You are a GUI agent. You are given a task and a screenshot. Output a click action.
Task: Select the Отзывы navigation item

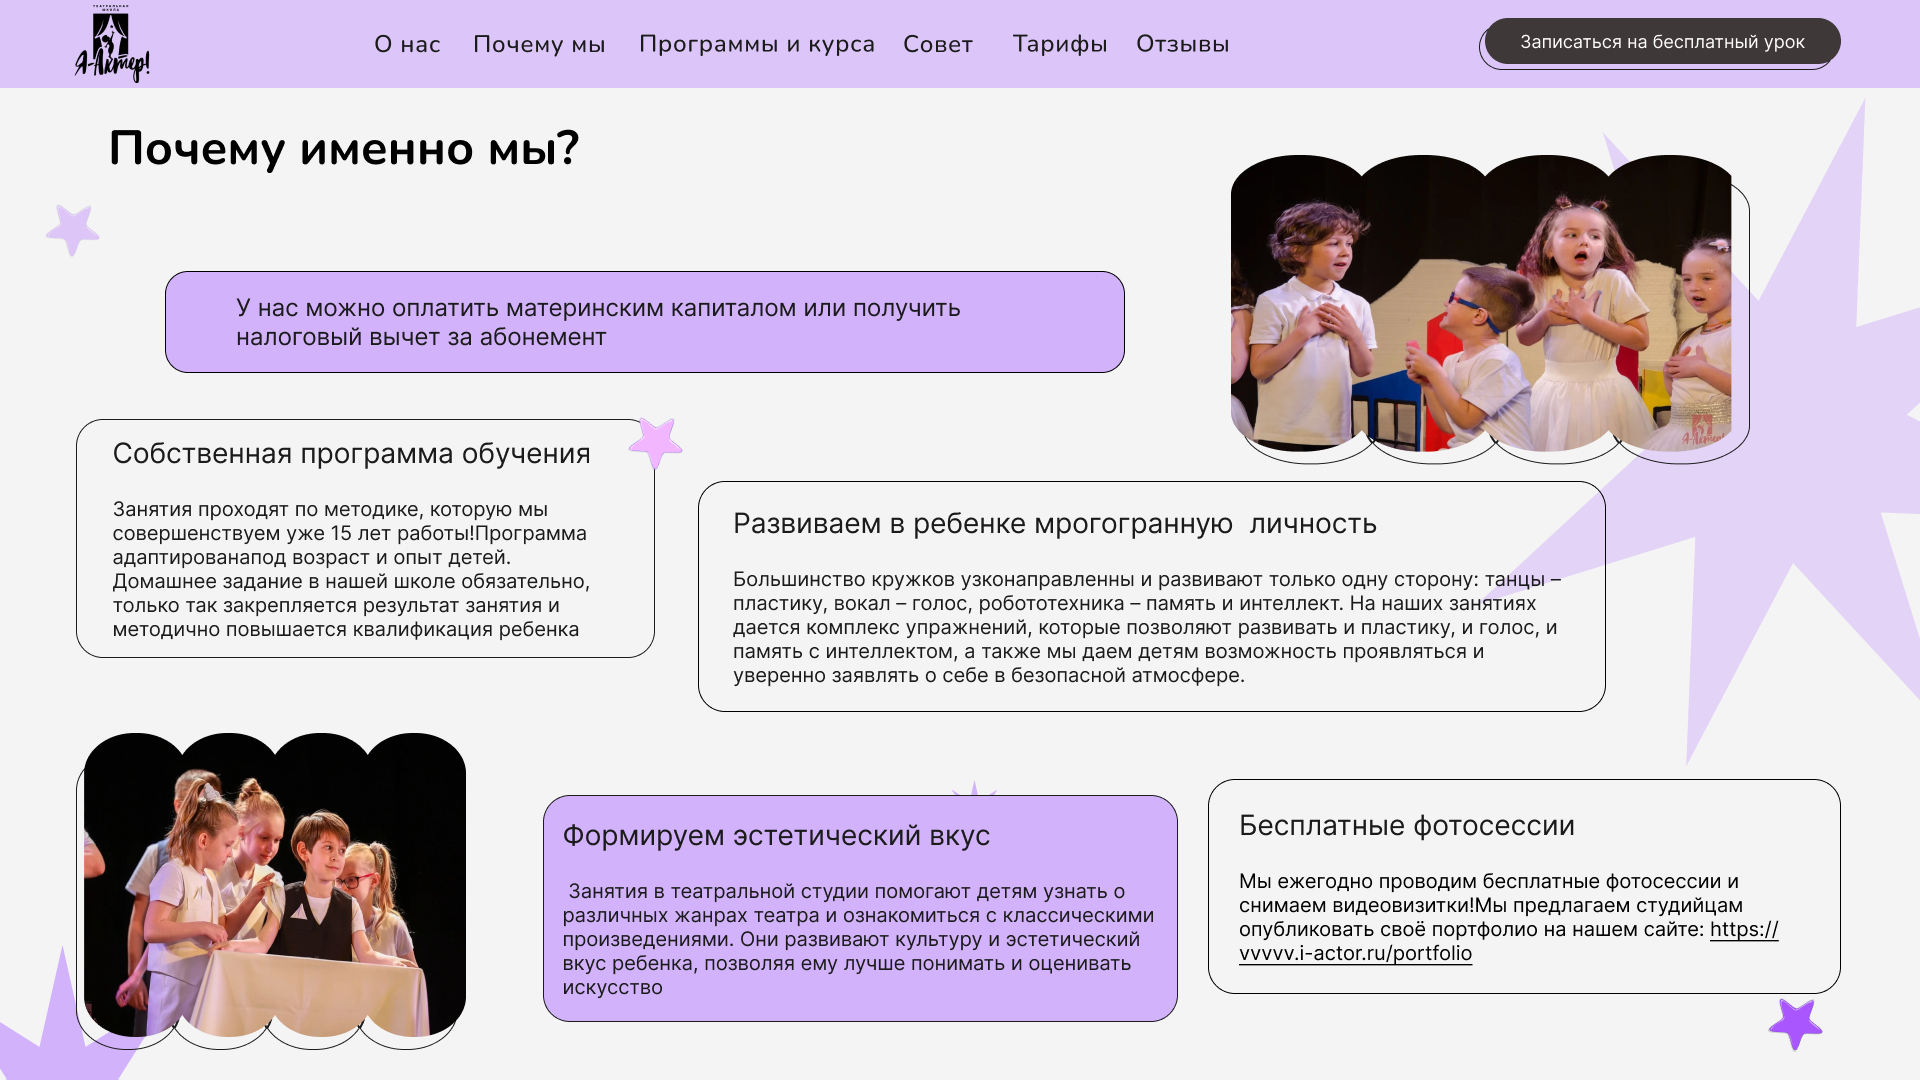pos(1182,44)
